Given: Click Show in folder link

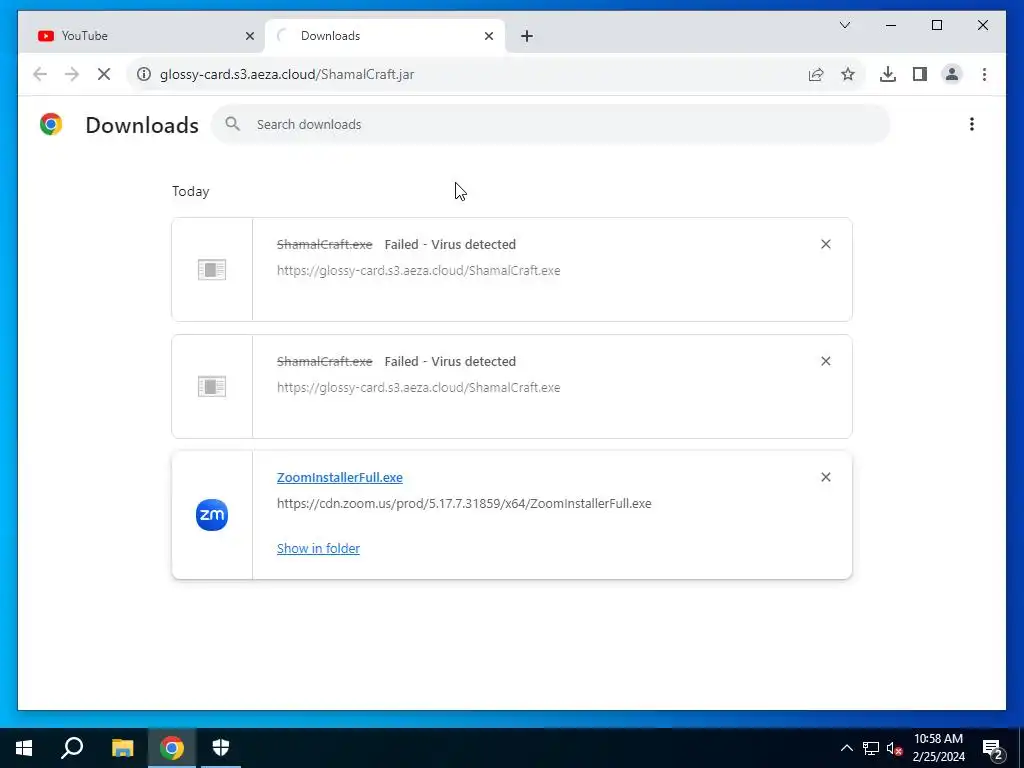Looking at the screenshot, I should [318, 549].
